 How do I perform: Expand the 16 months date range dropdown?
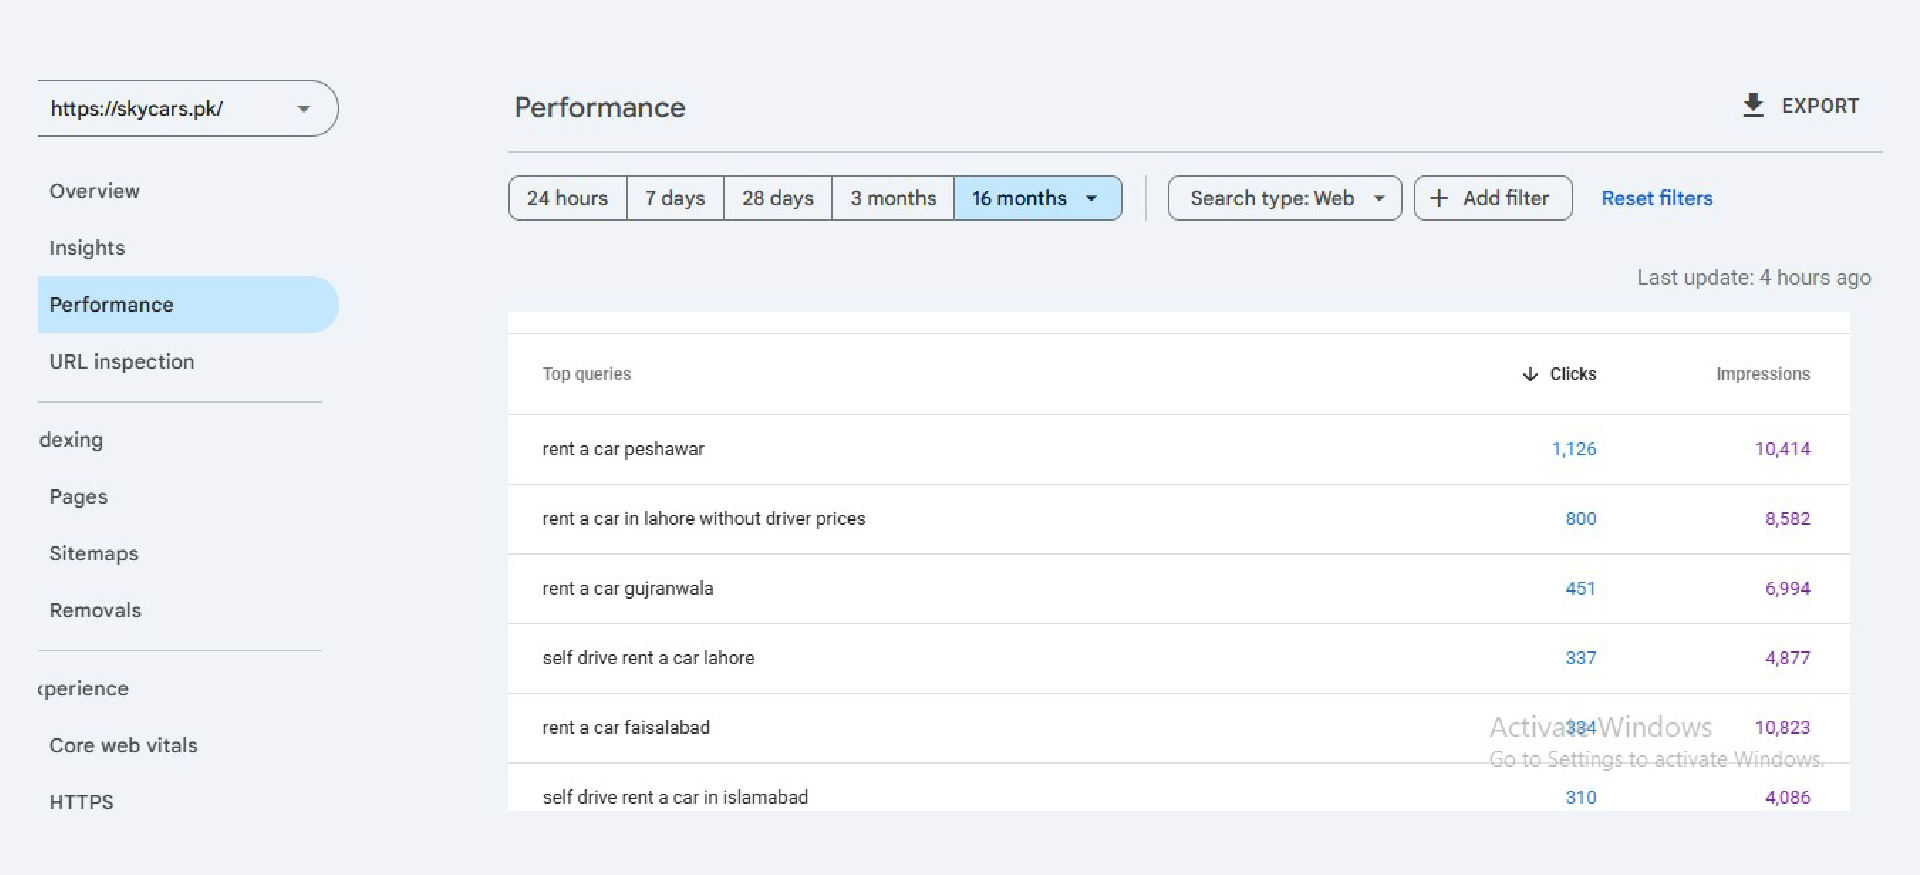tap(1092, 199)
